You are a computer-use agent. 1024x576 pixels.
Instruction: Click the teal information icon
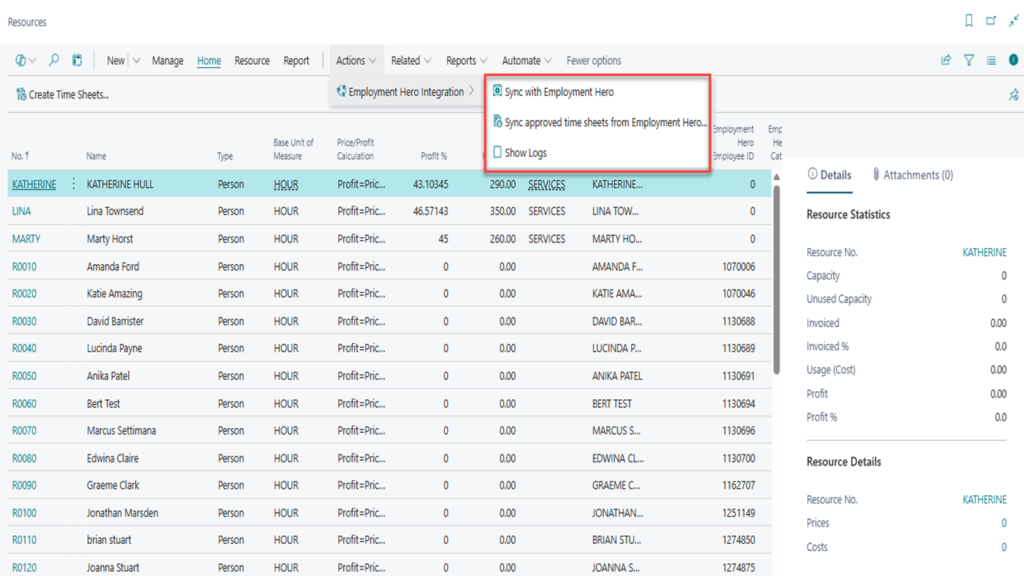pyautogui.click(x=1014, y=60)
